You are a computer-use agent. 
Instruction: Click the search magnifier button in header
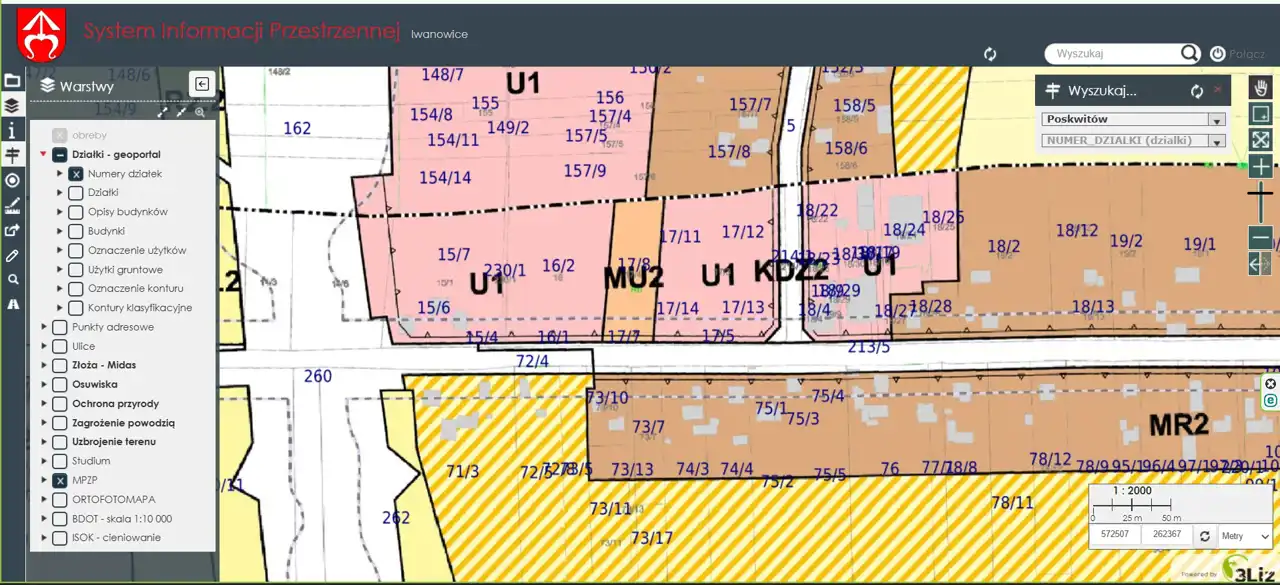1189,54
